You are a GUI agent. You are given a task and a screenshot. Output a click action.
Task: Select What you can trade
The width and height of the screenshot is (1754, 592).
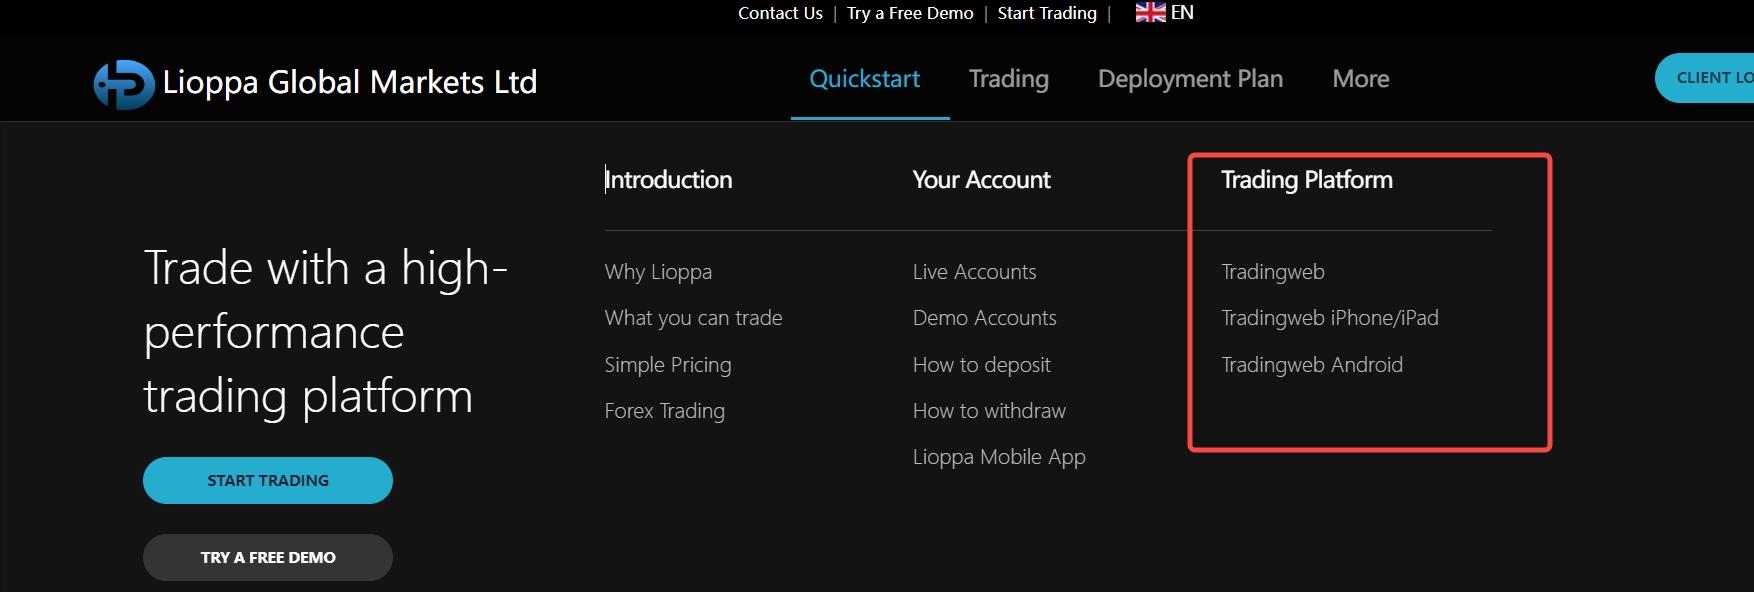point(693,318)
